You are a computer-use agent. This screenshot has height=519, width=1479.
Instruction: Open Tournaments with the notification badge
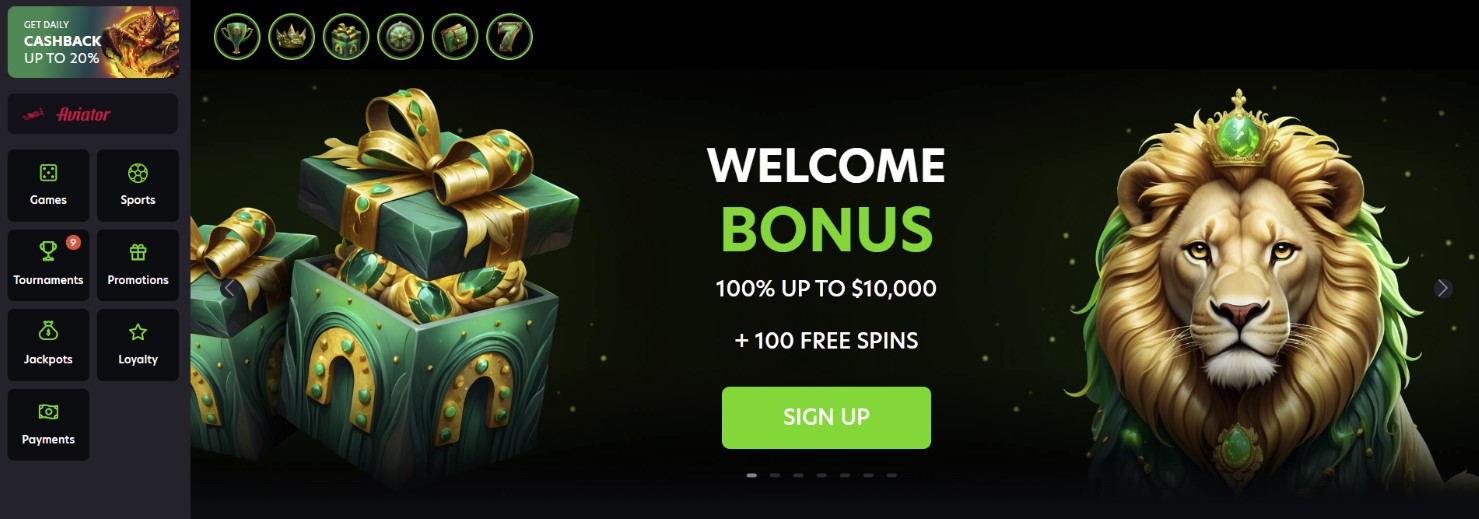[48, 265]
